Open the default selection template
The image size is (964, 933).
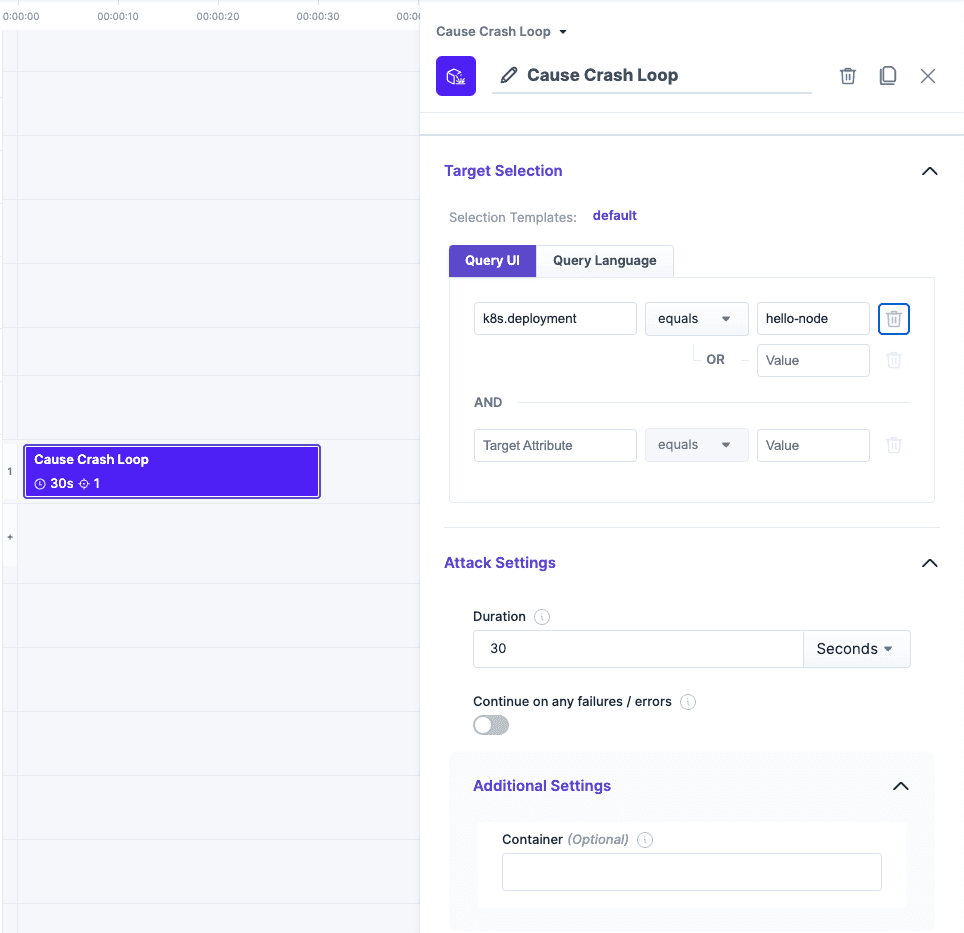pos(614,215)
